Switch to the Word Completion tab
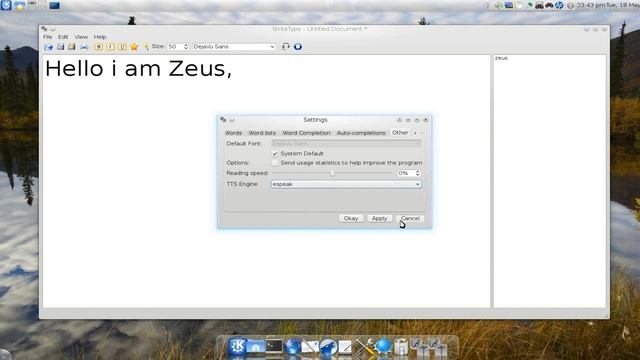 (306, 133)
